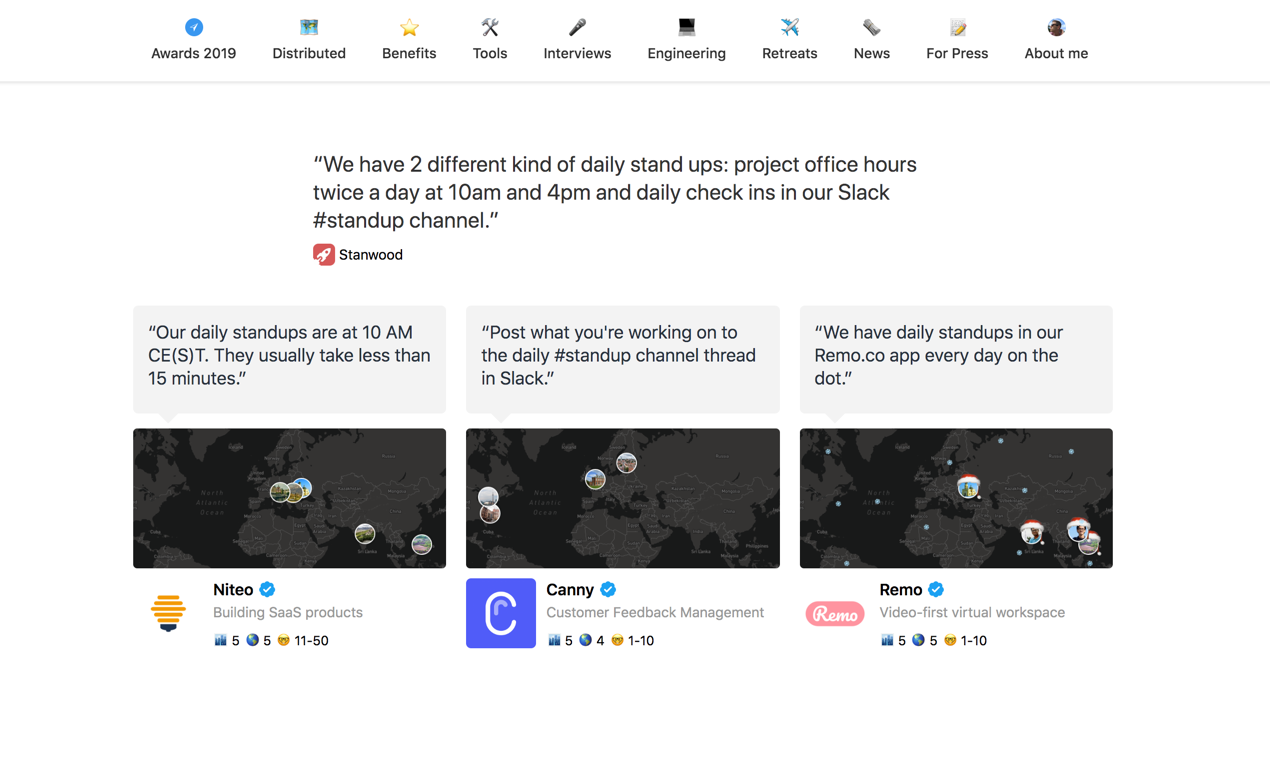This screenshot has width=1270, height=760.
Task: Click the Niteo honeycomb logo
Action: pyautogui.click(x=168, y=613)
